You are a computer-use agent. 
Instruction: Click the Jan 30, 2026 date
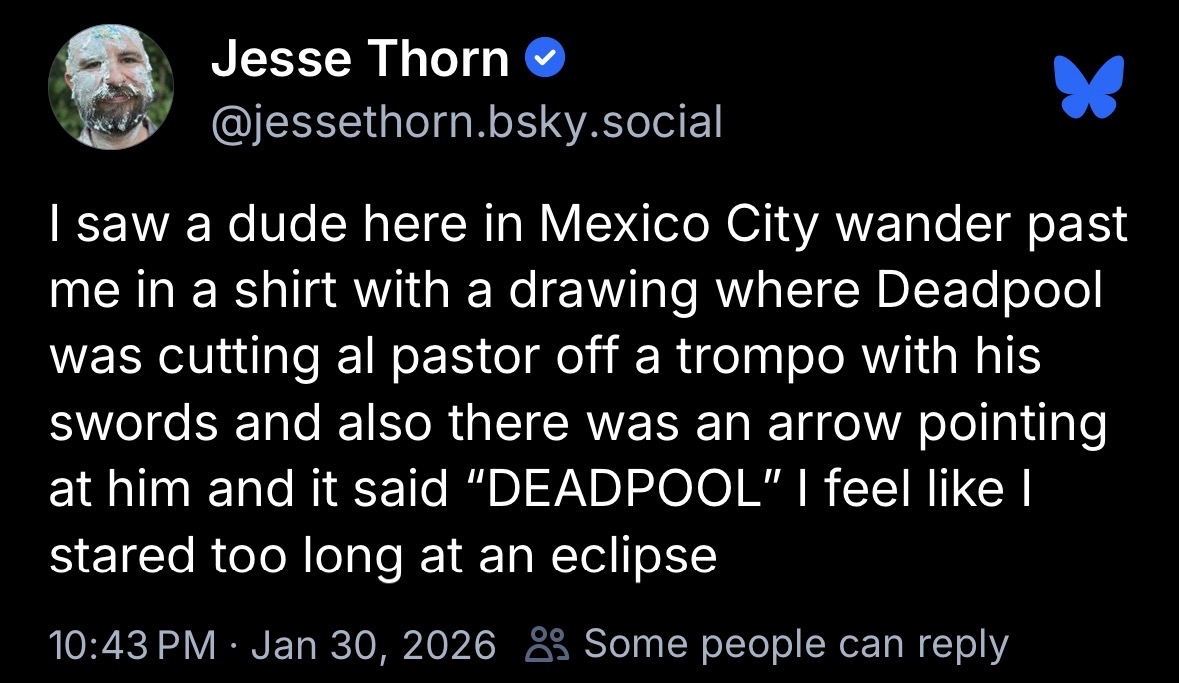373,645
